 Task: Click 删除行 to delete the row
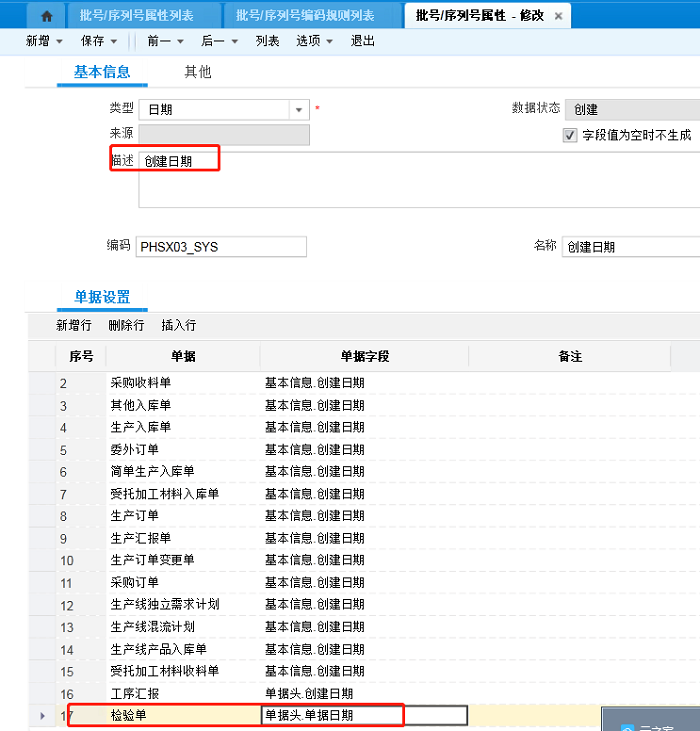[x=126, y=325]
